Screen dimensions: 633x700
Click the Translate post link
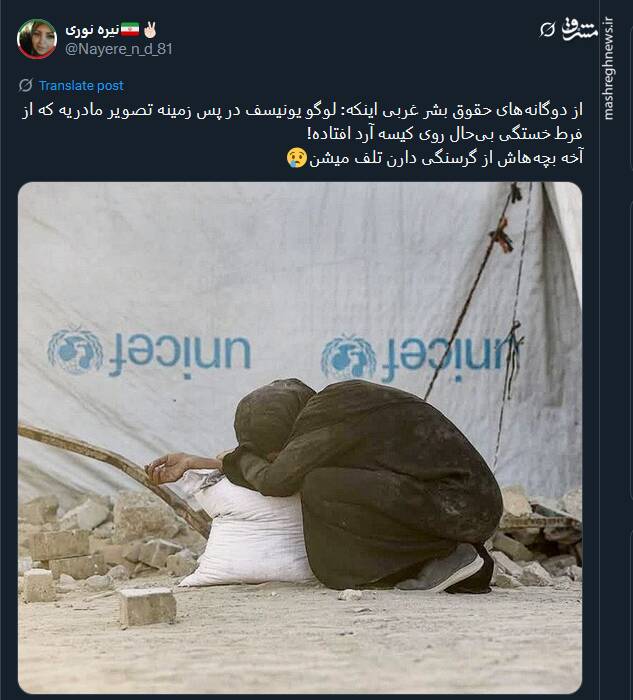81,85
